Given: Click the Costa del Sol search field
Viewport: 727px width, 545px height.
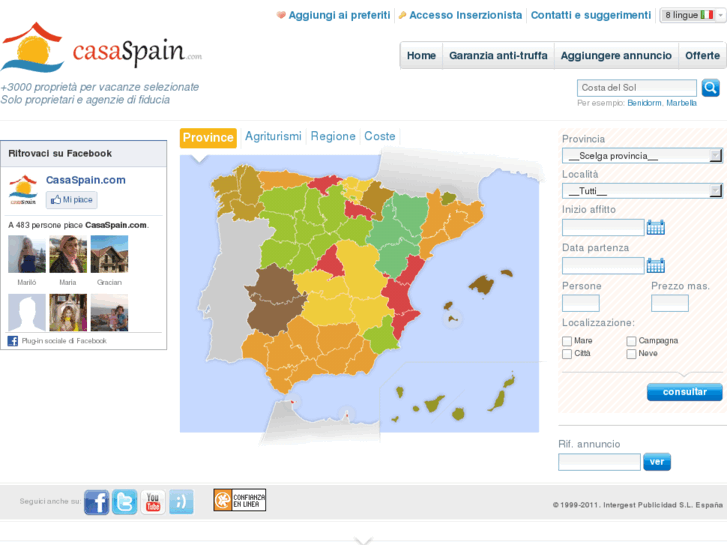Looking at the screenshot, I should [x=637, y=88].
